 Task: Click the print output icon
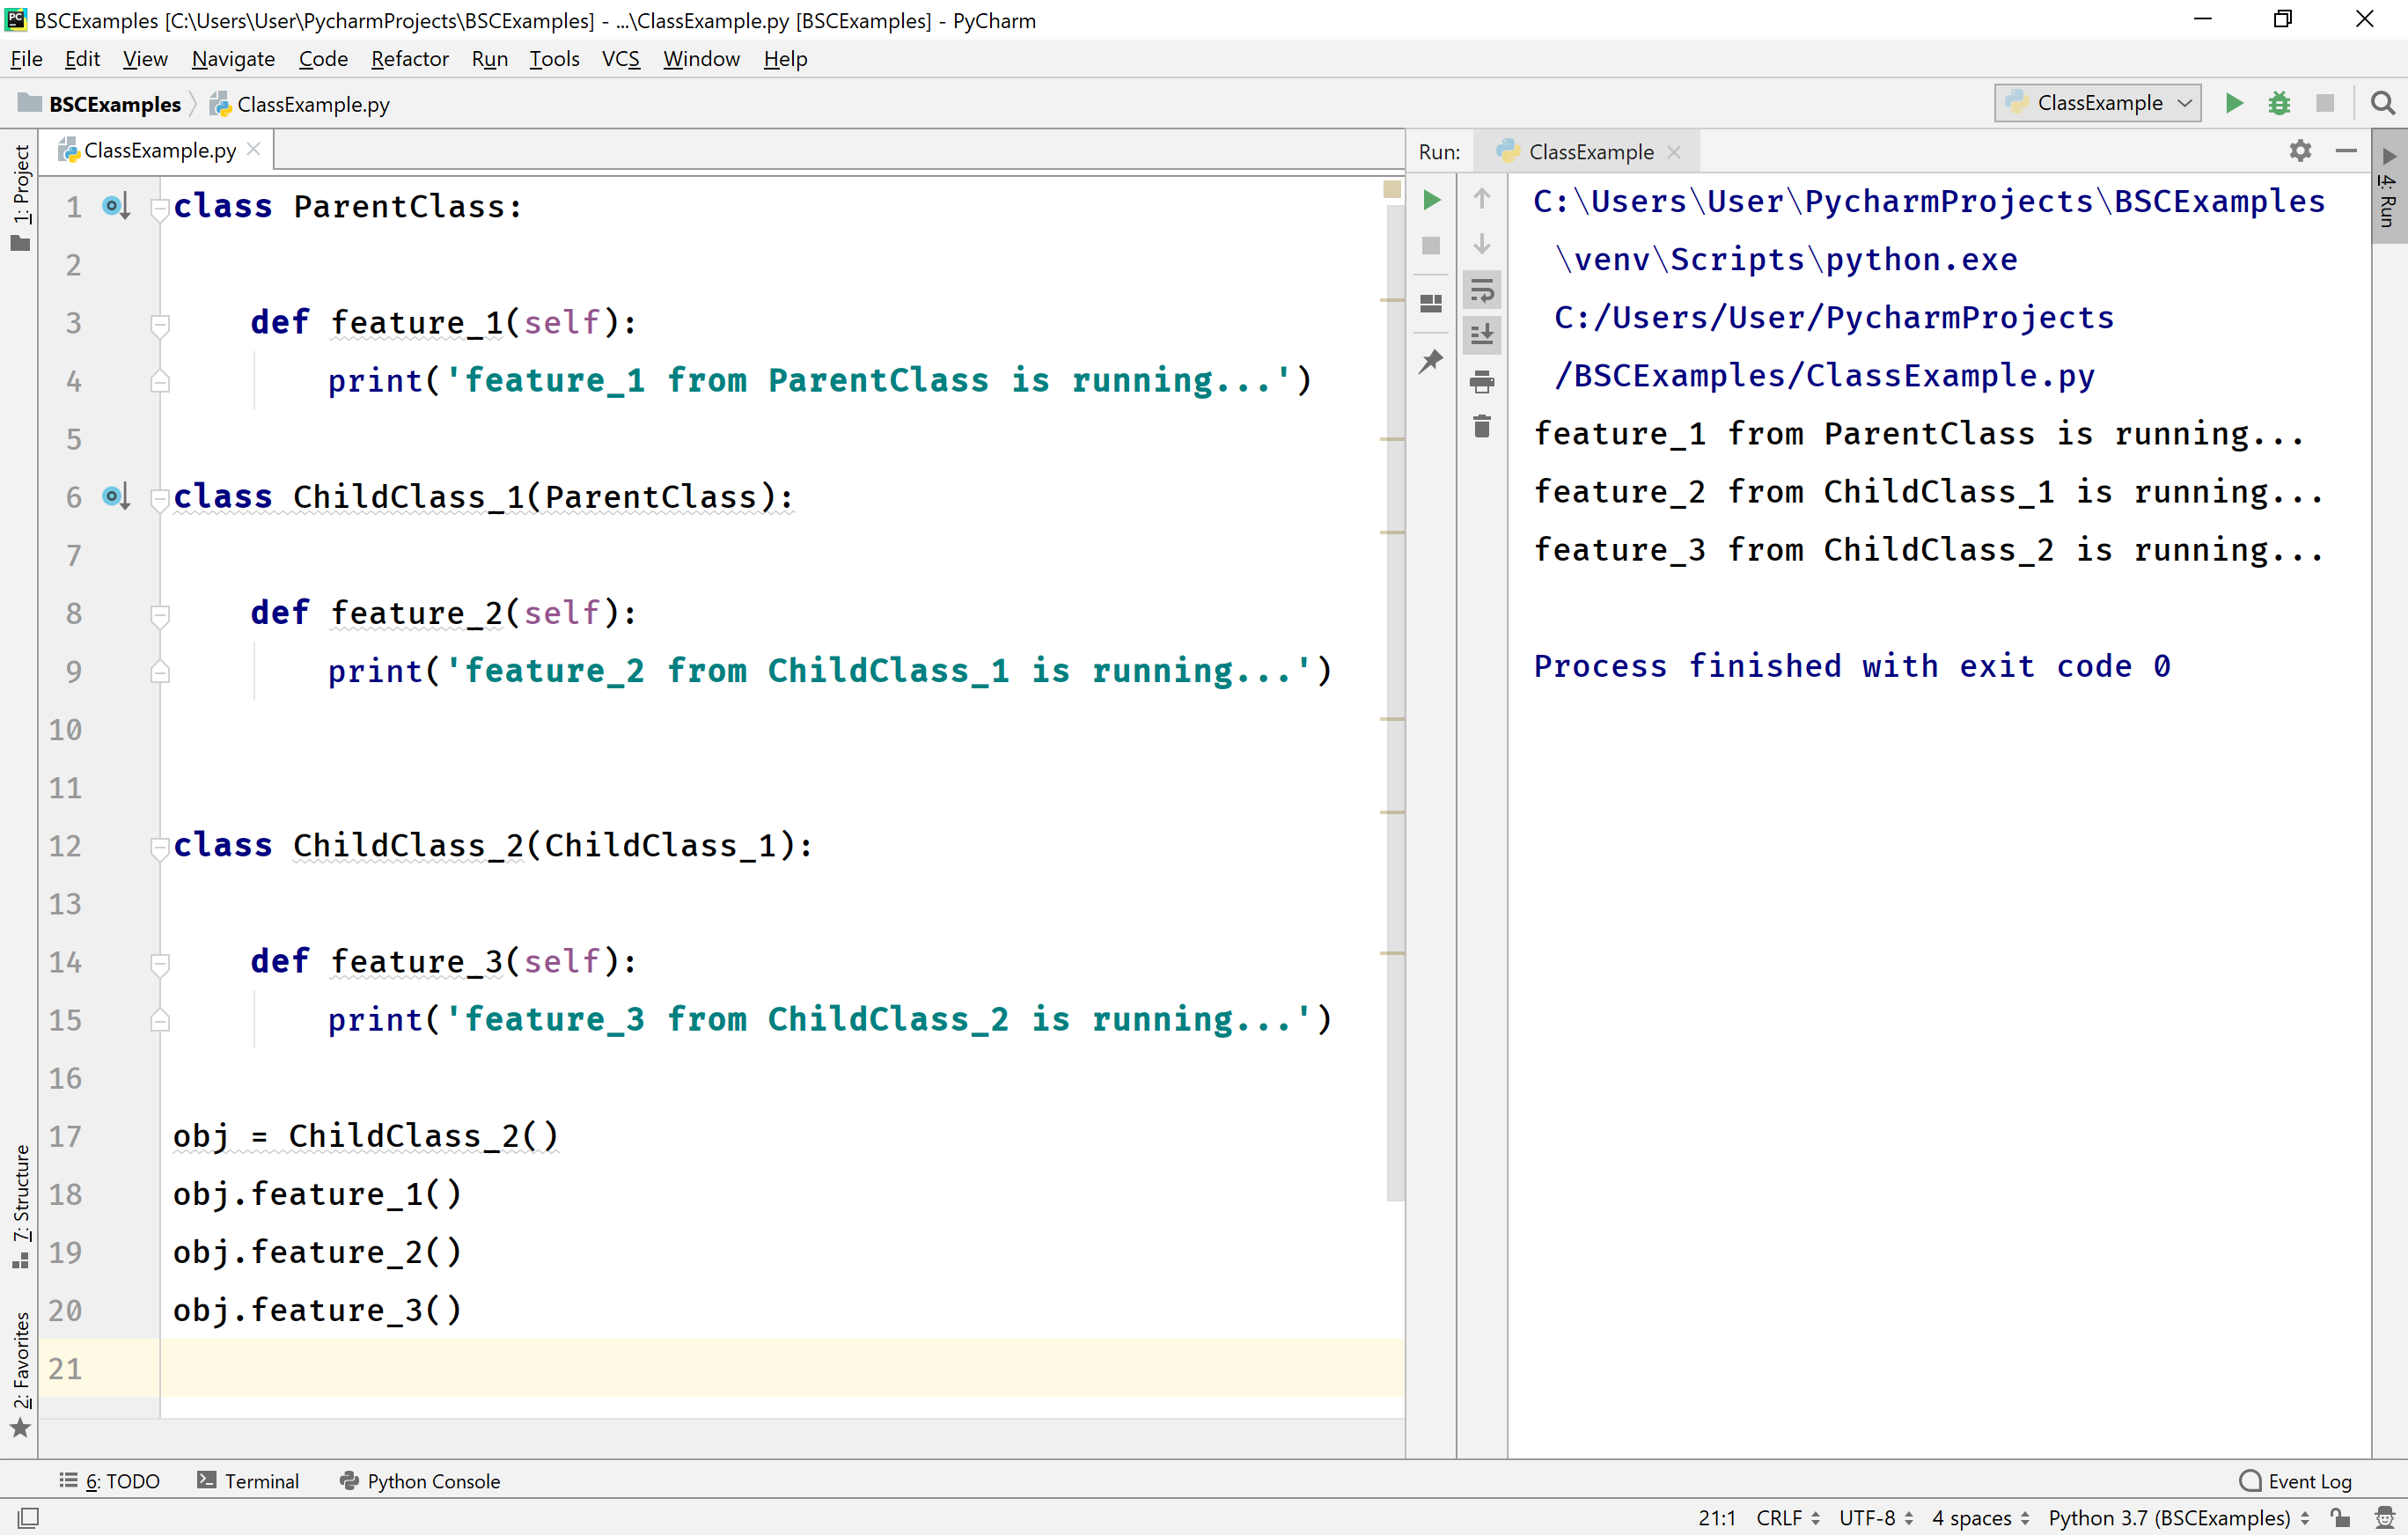pyautogui.click(x=1482, y=381)
